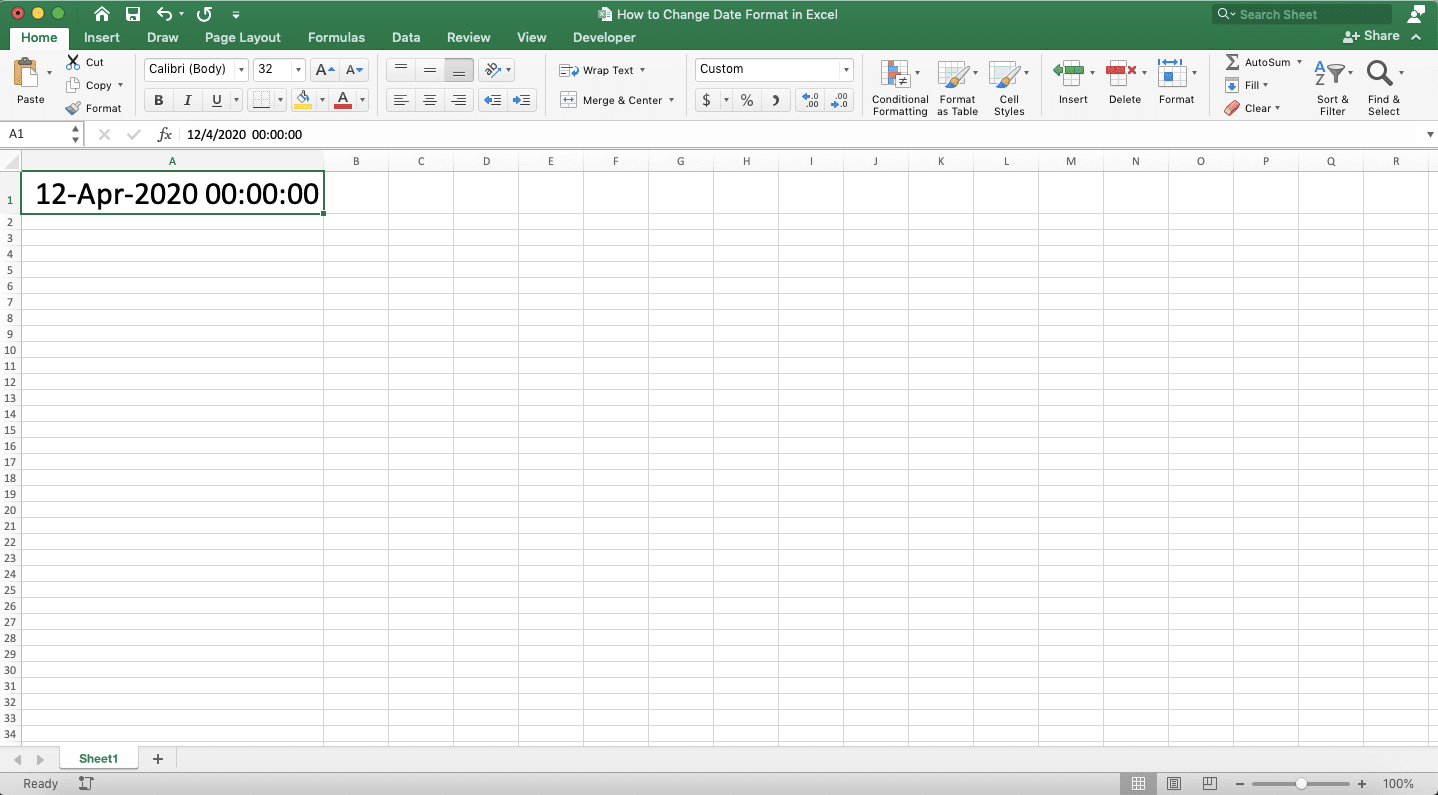Open Conditional Formatting

[899, 88]
